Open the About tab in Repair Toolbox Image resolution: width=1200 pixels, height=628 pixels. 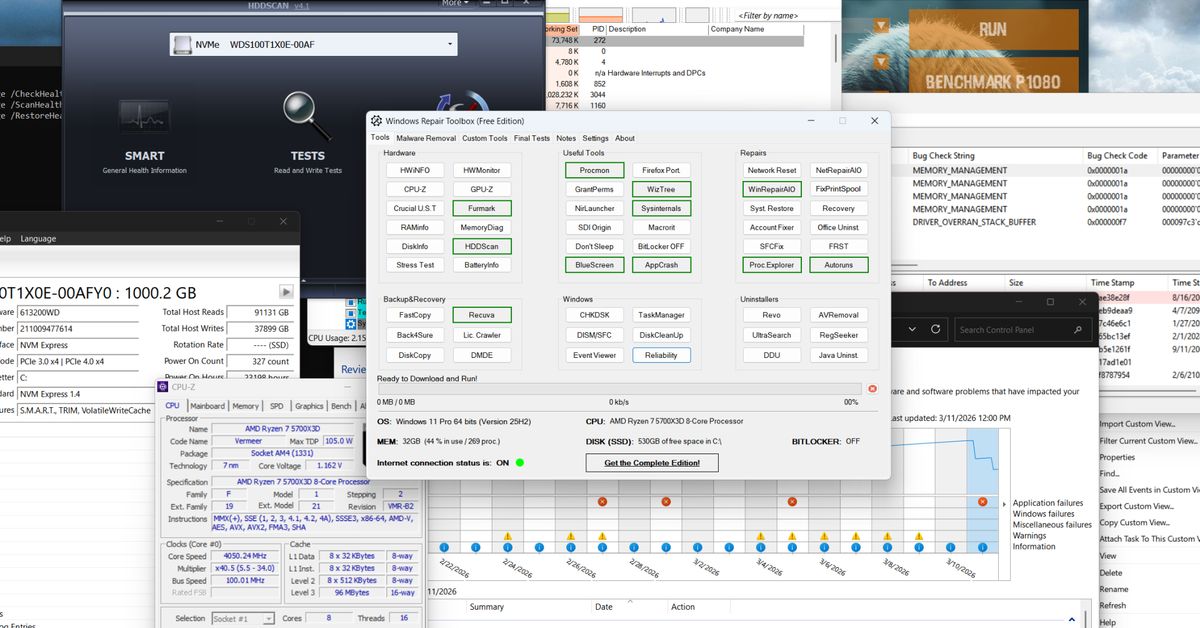click(x=625, y=138)
